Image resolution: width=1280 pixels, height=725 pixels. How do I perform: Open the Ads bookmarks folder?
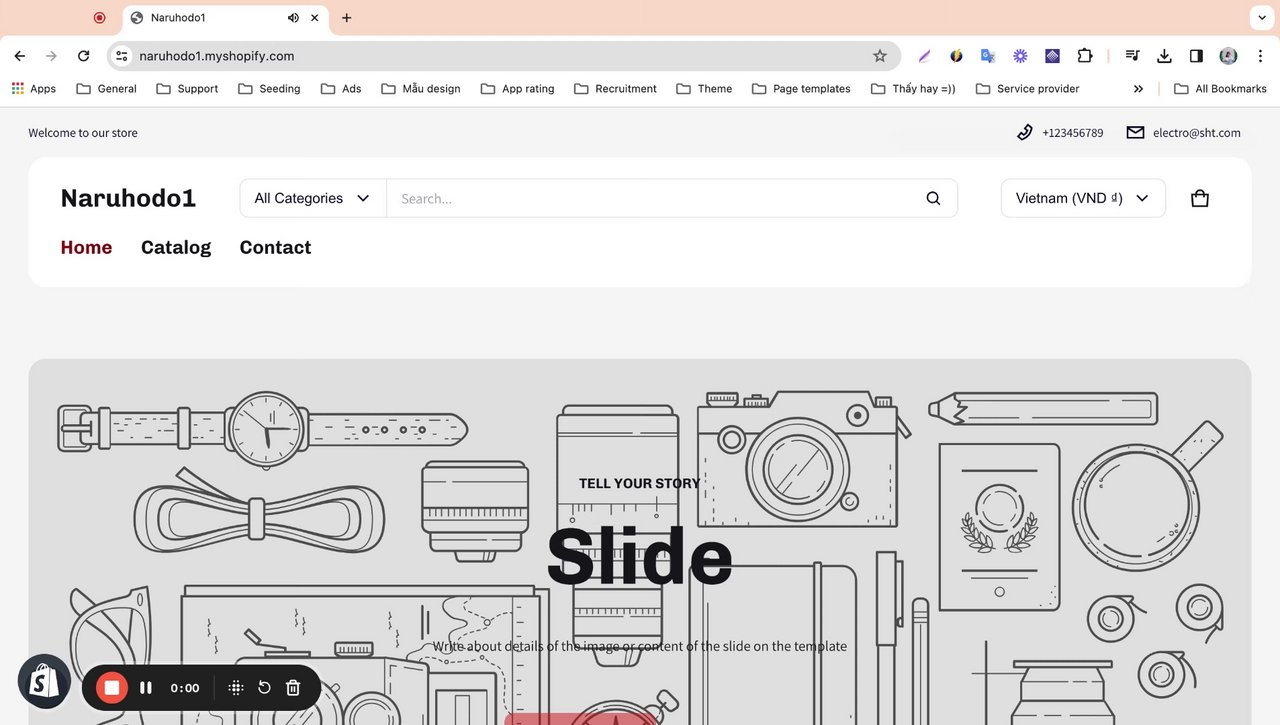click(341, 88)
